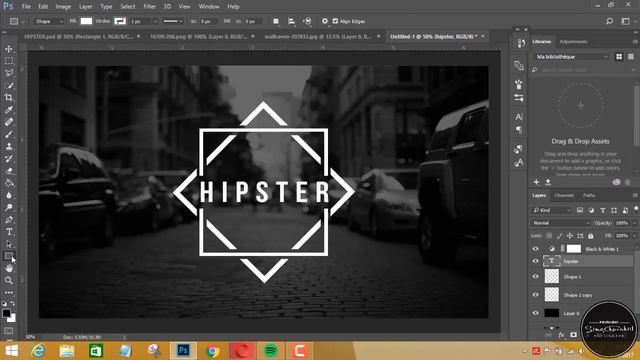Open the tool preset picker arrow
The image size is (640, 360).
pos(23,21)
